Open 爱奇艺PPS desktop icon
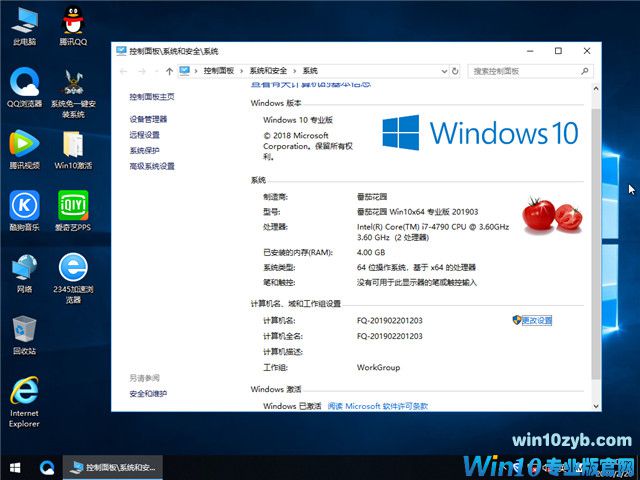Image resolution: width=640 pixels, height=480 pixels. coord(73,211)
